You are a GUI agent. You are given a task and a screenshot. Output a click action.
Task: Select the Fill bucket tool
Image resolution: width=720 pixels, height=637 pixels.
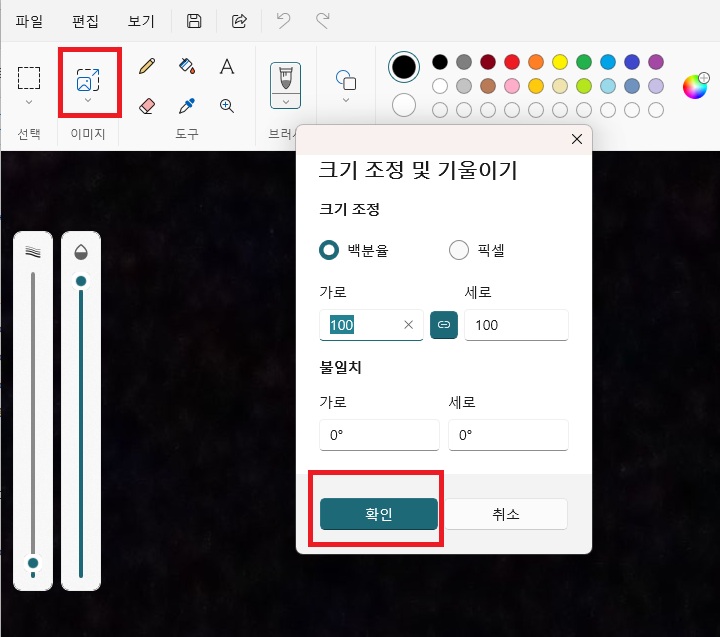coord(187,66)
